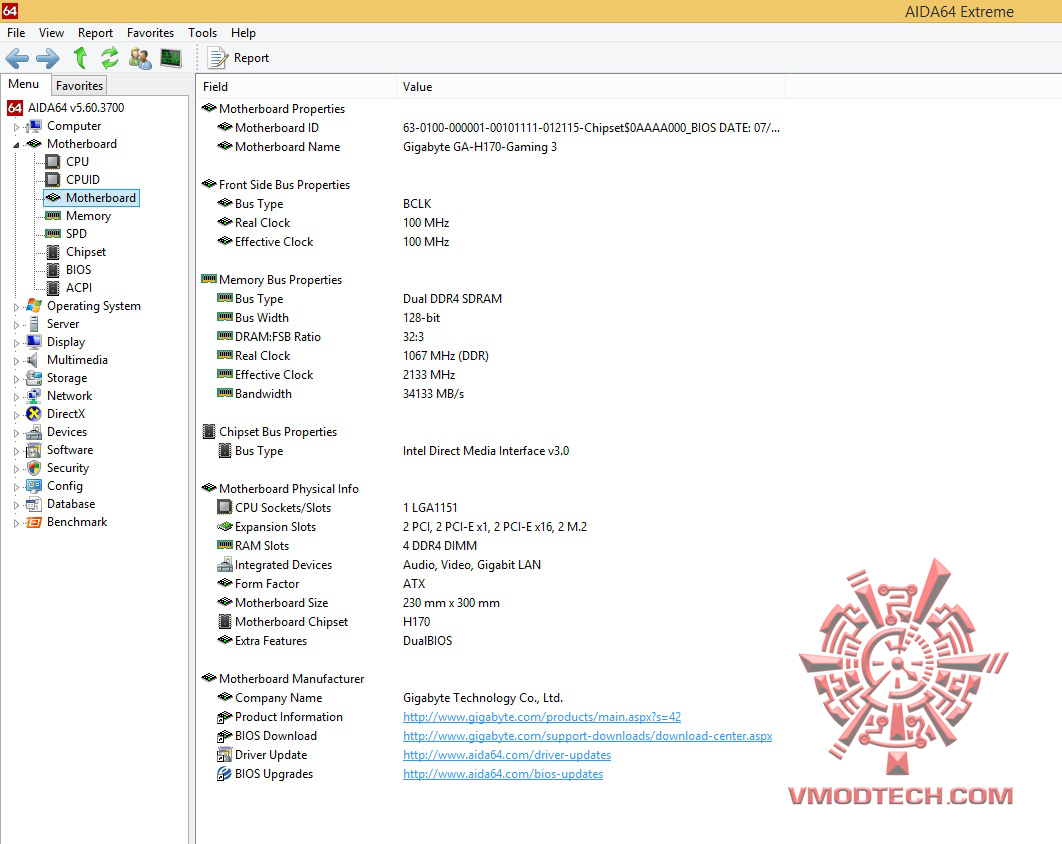This screenshot has width=1062, height=844.
Task: Expand the Storage tree node
Action: pyautogui.click(x=16, y=379)
